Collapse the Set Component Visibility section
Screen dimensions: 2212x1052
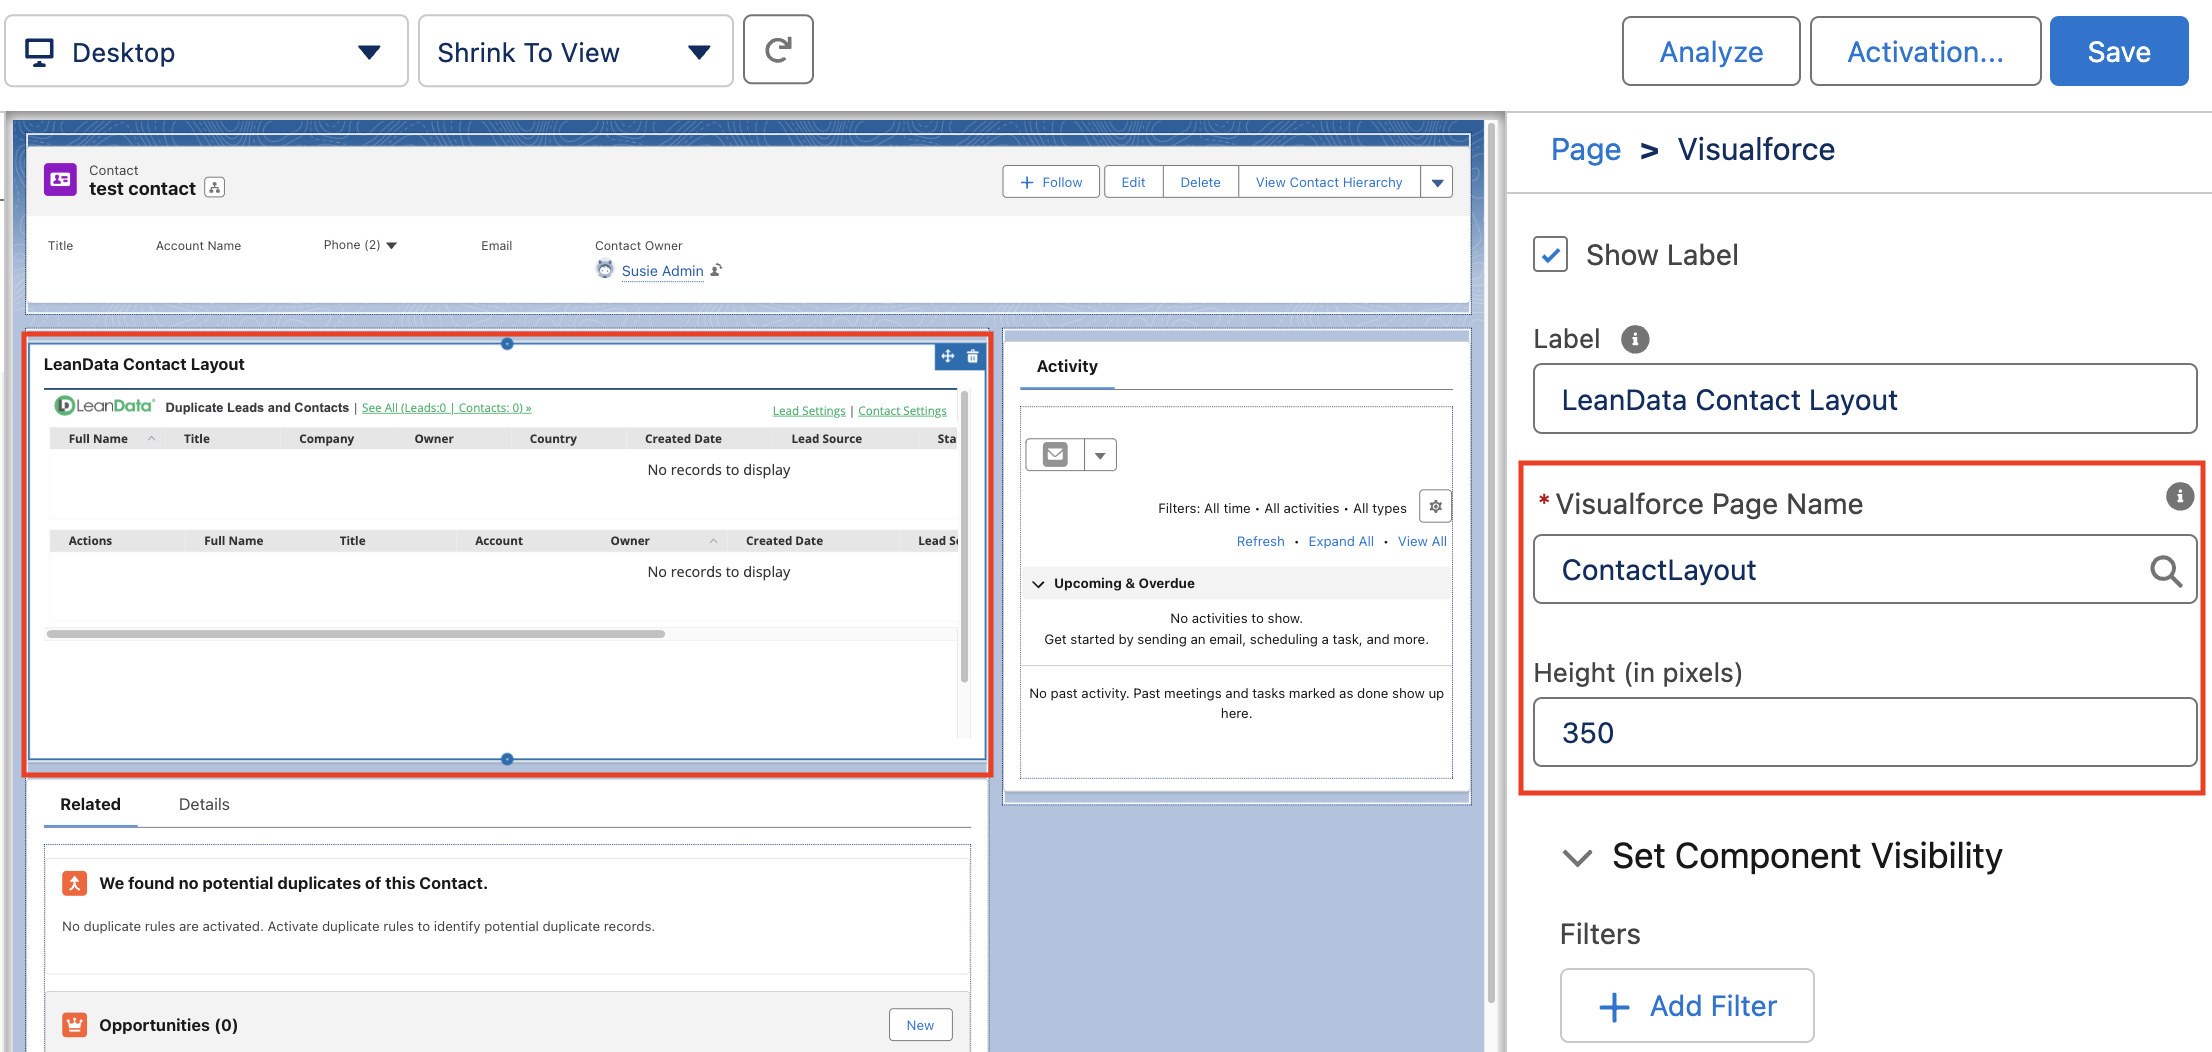pyautogui.click(x=1577, y=857)
